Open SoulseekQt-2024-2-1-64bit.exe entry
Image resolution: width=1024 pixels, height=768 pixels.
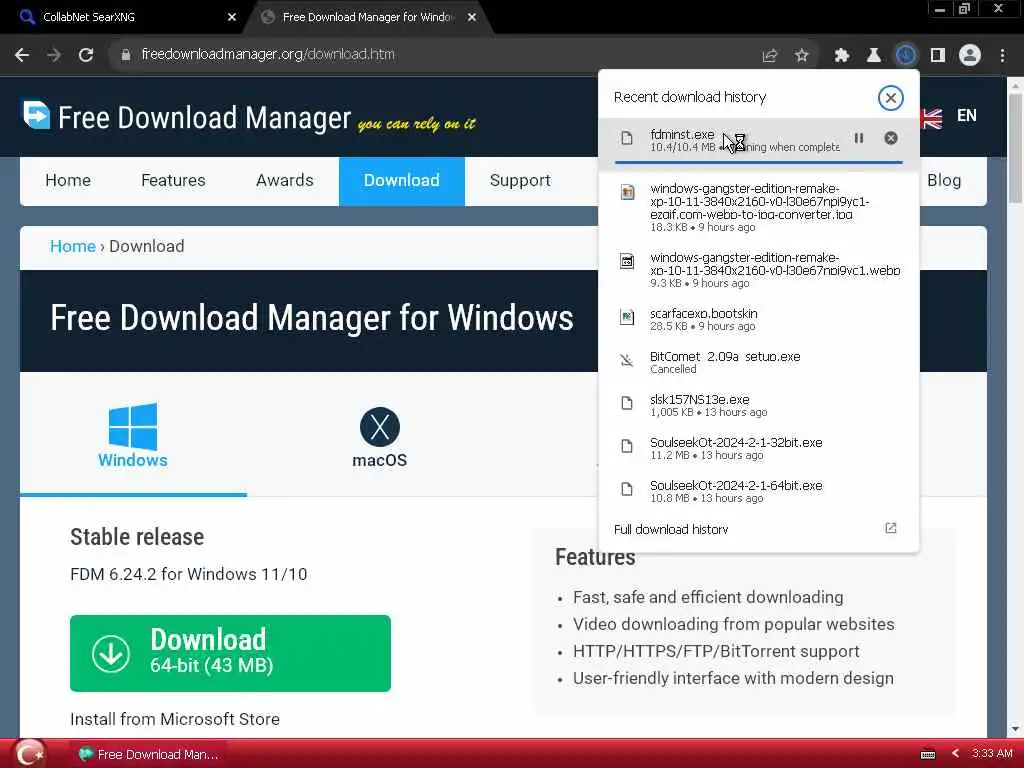(x=759, y=492)
